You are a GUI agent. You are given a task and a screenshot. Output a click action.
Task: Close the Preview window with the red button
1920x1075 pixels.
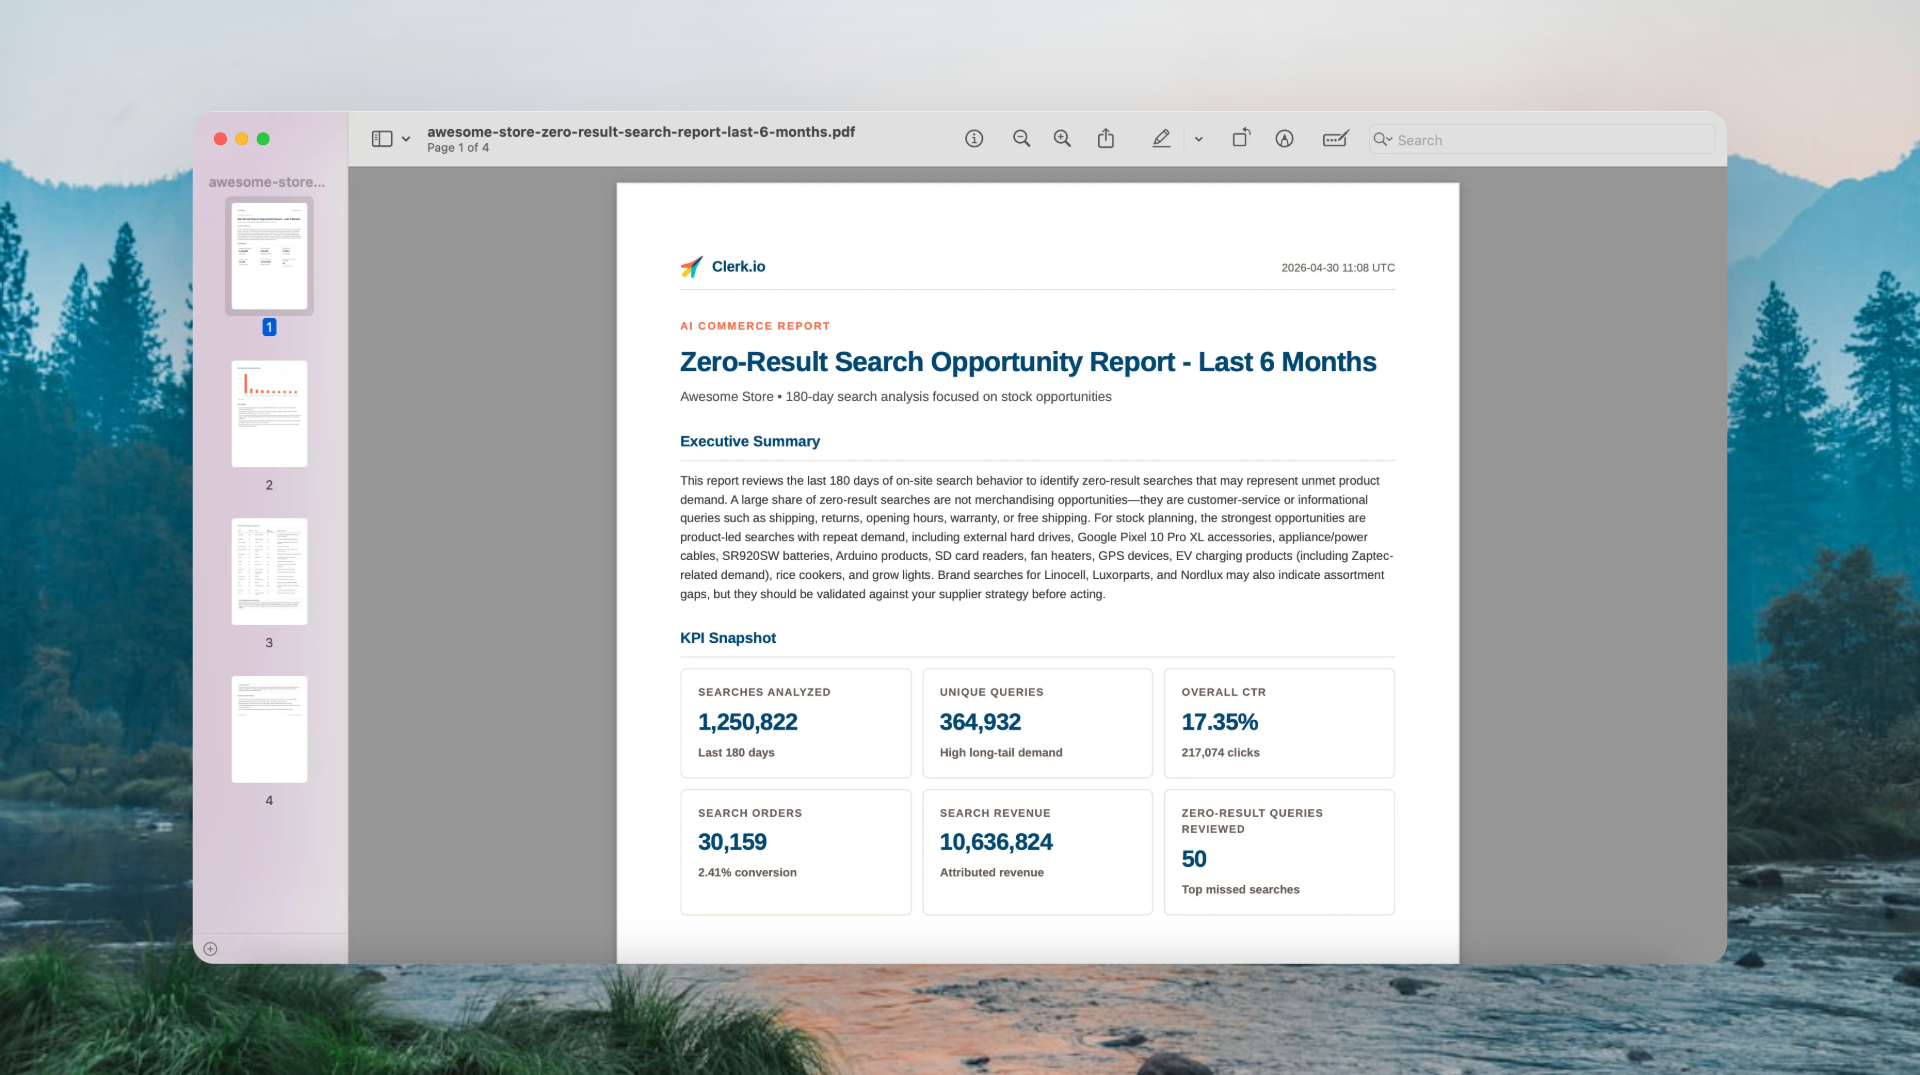[220, 139]
